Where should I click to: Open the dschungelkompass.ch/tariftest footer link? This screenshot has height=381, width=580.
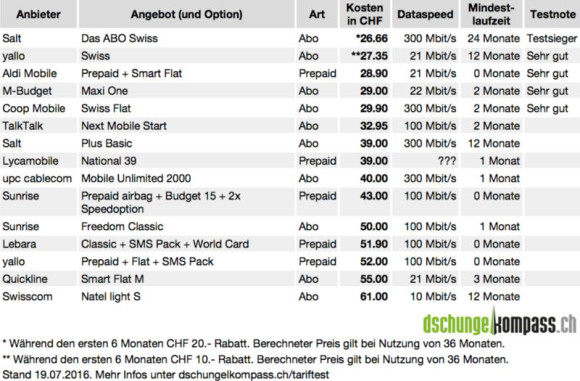click(254, 374)
